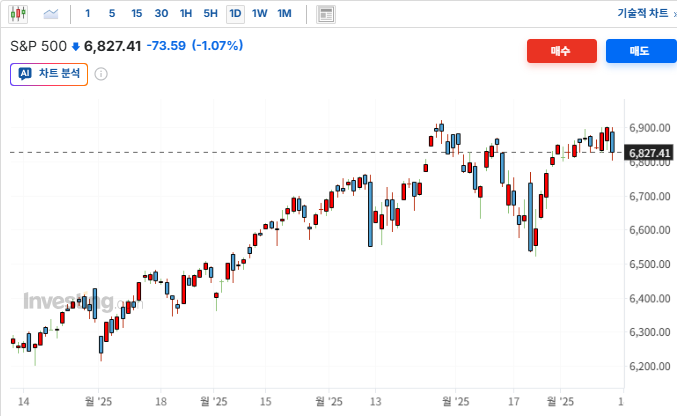The image size is (677, 416).
Task: Choose the 1D daily interval
Action: pos(235,14)
